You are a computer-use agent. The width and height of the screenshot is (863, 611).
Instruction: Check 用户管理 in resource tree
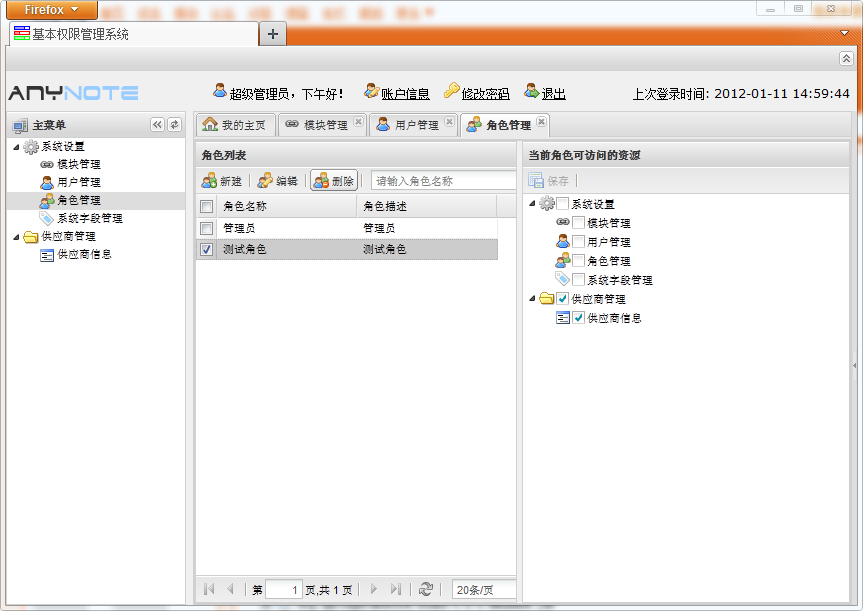[578, 241]
